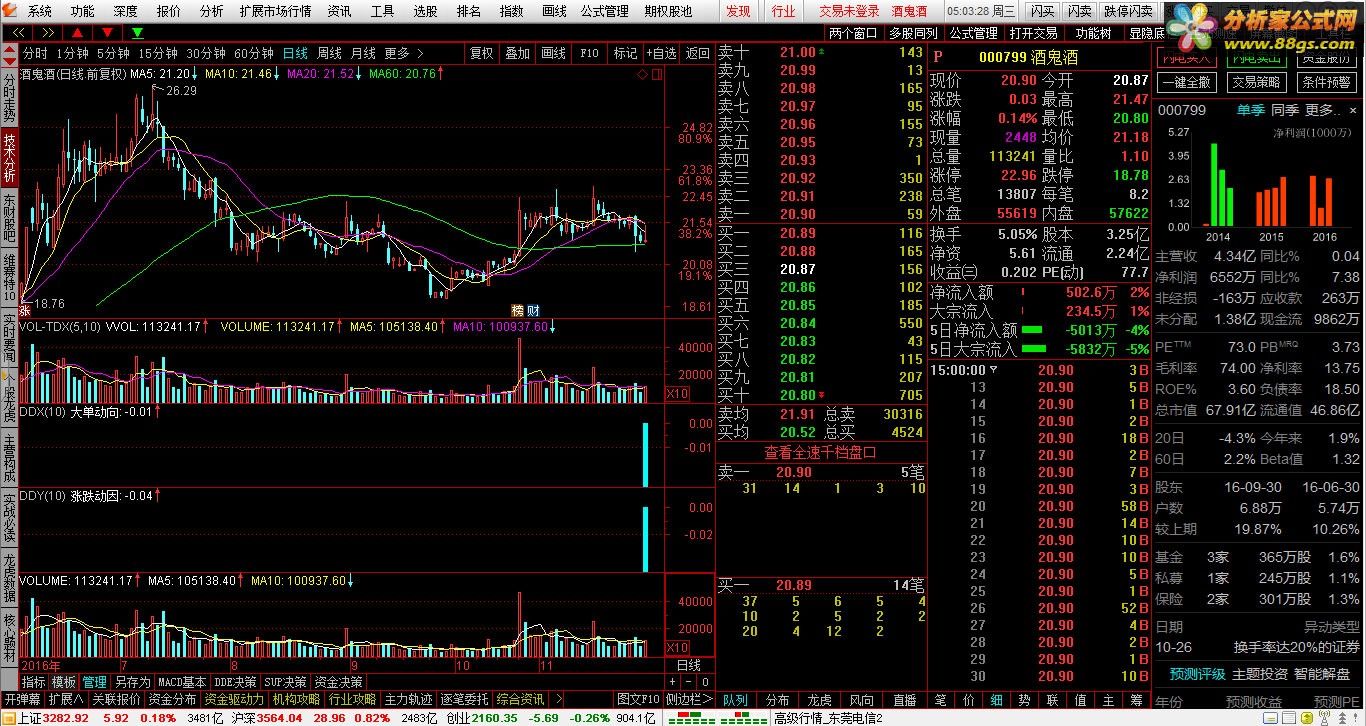Expand the 15:00:00 tick list triangle

tap(994, 369)
